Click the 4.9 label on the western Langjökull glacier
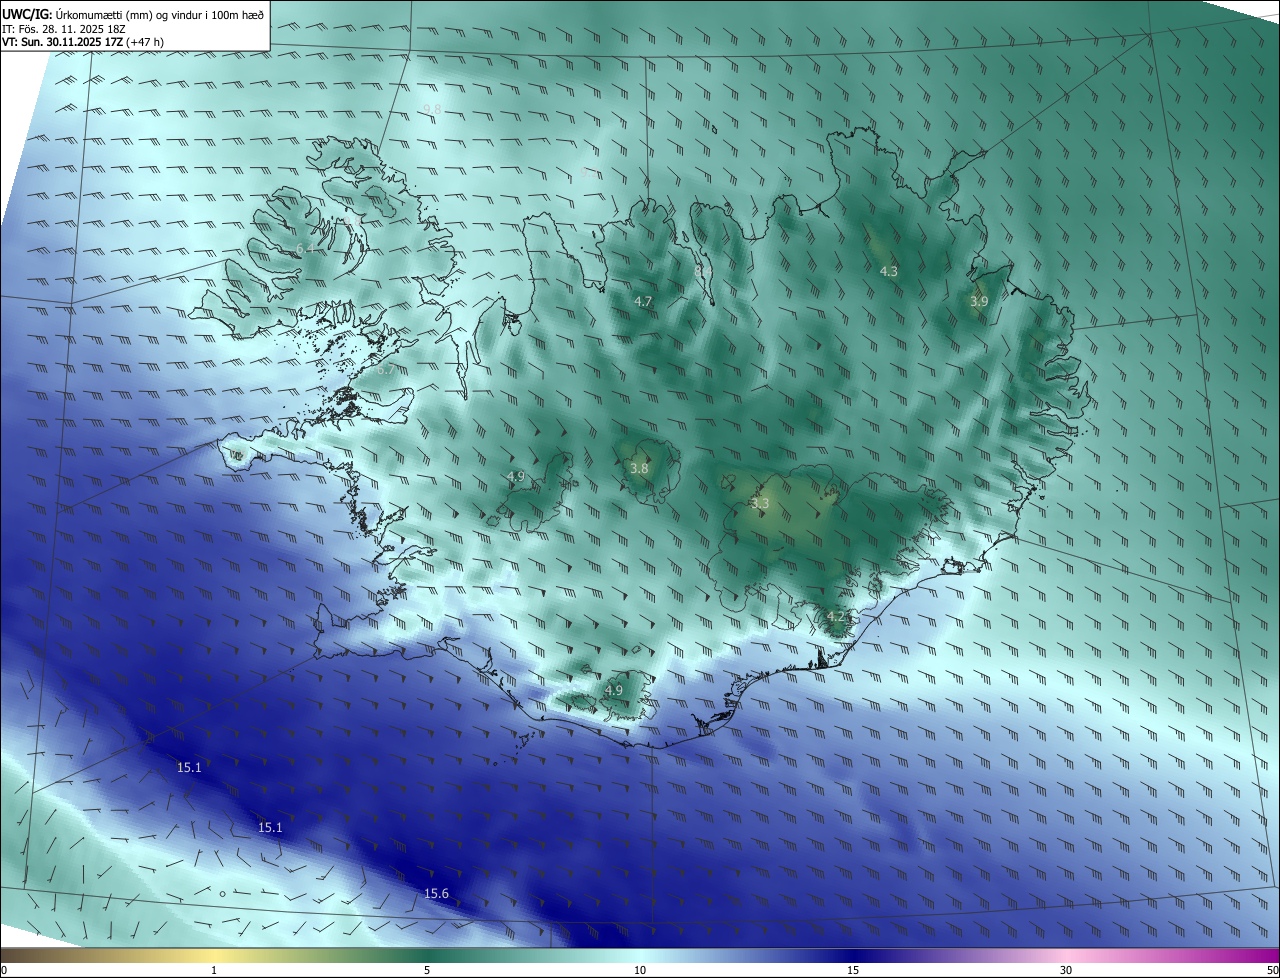The width and height of the screenshot is (1280, 978). point(516,476)
